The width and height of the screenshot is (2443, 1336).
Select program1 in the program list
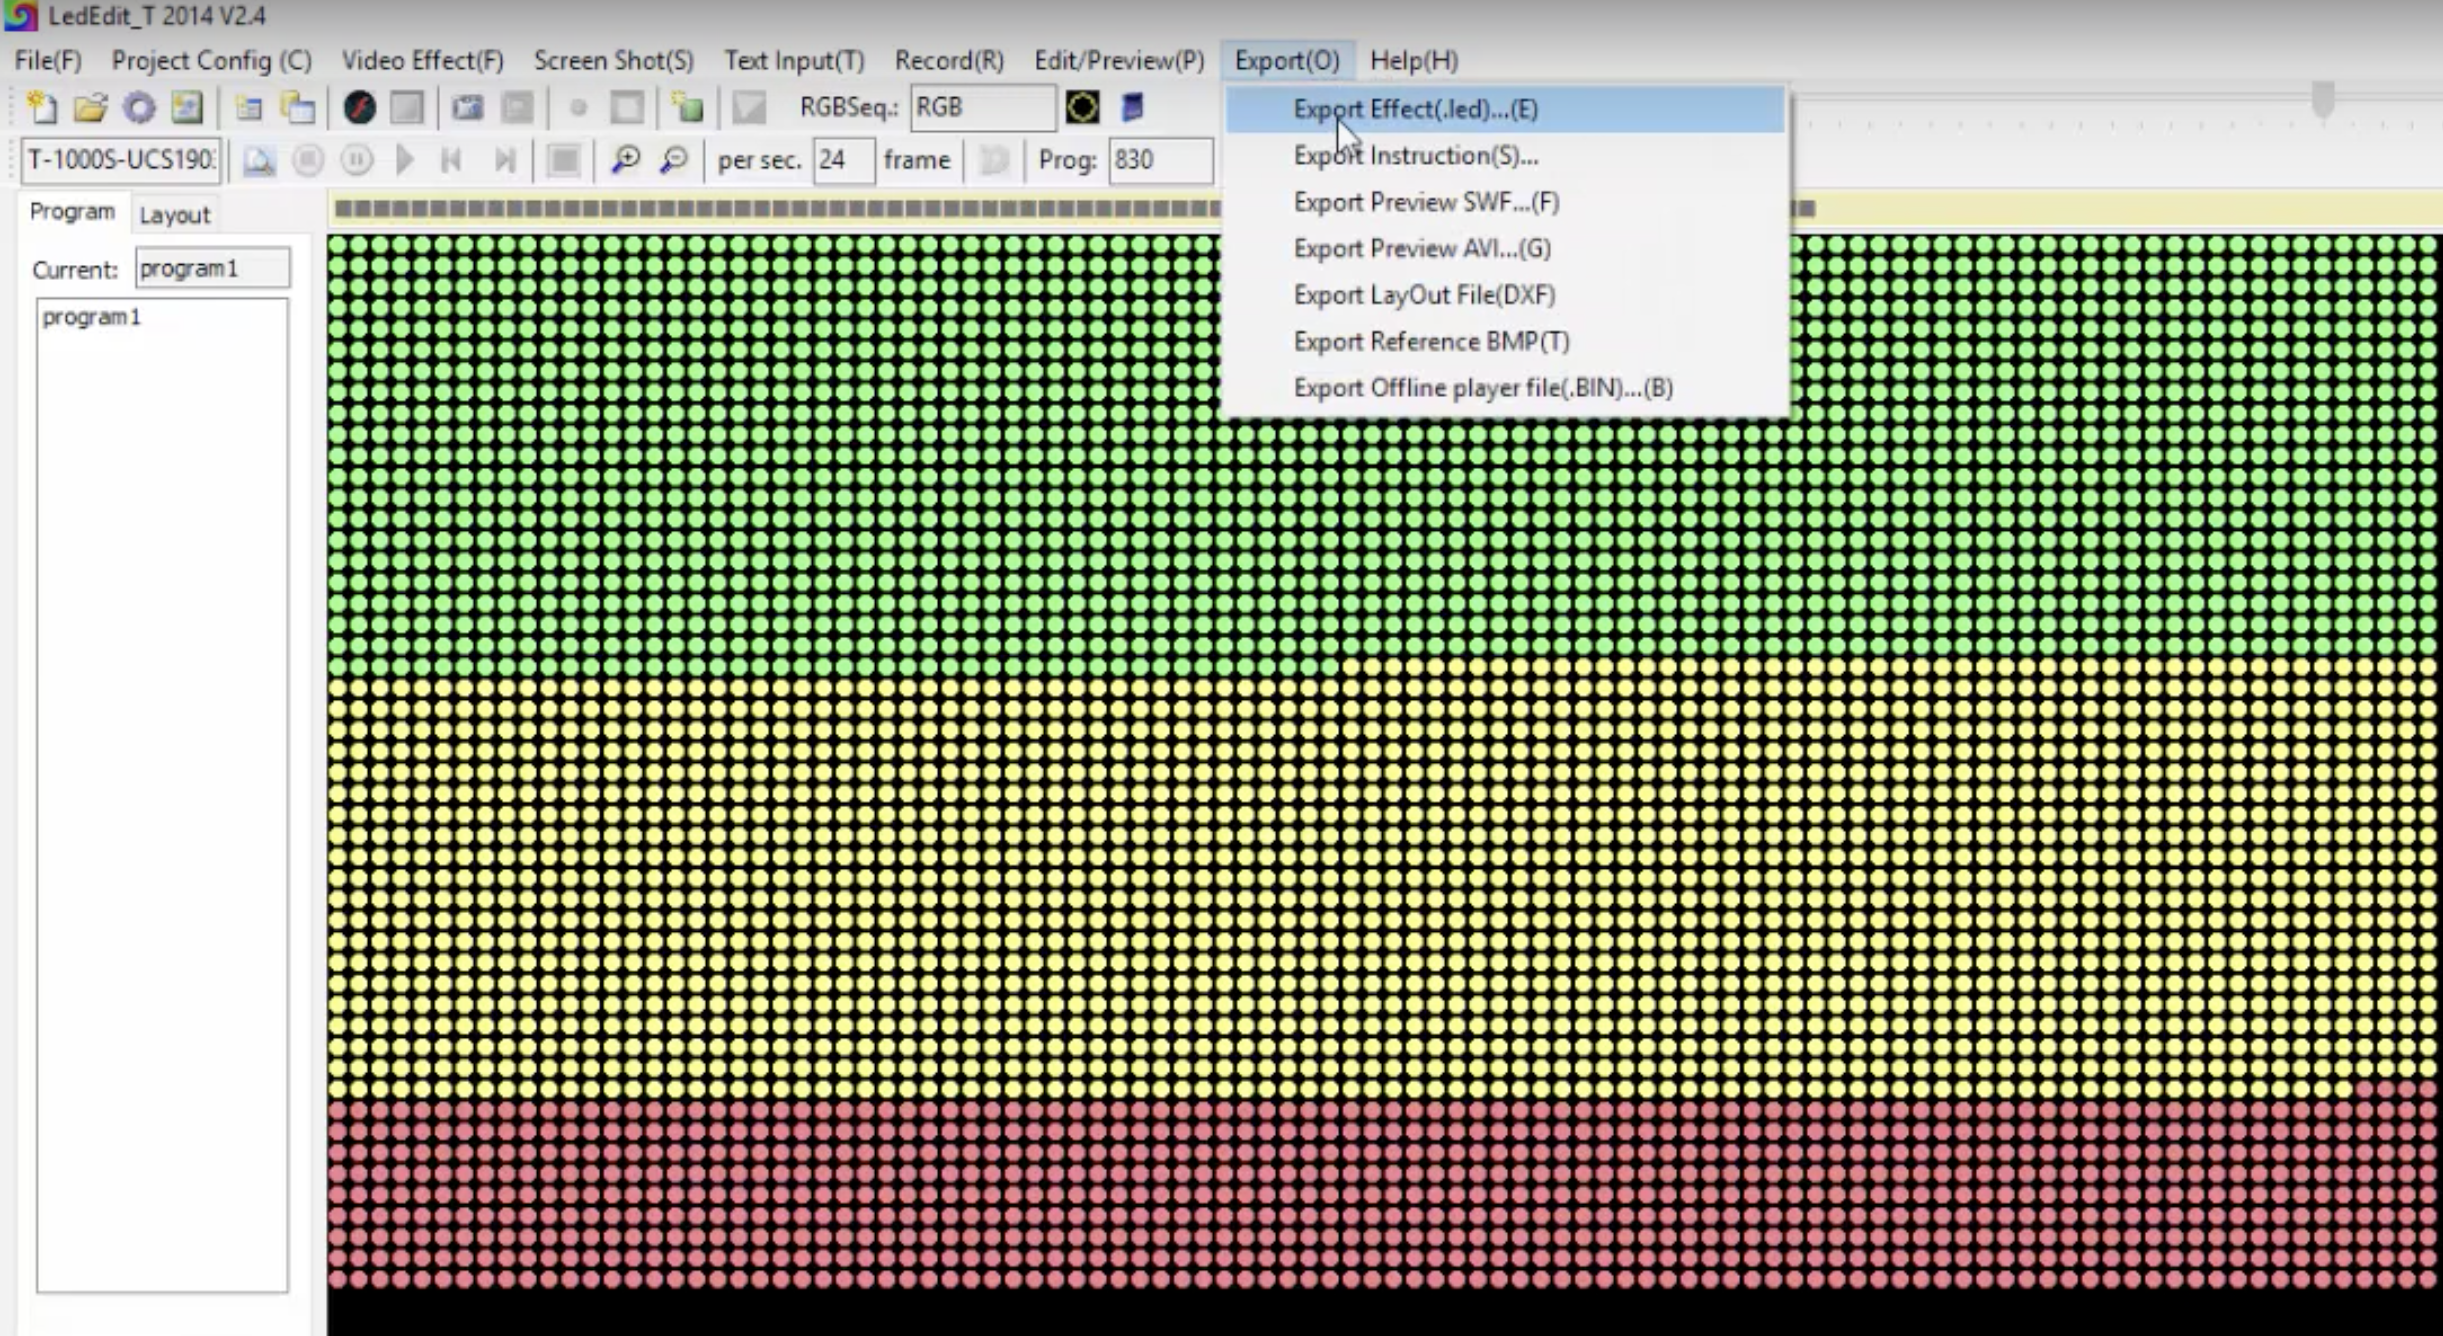(91, 316)
